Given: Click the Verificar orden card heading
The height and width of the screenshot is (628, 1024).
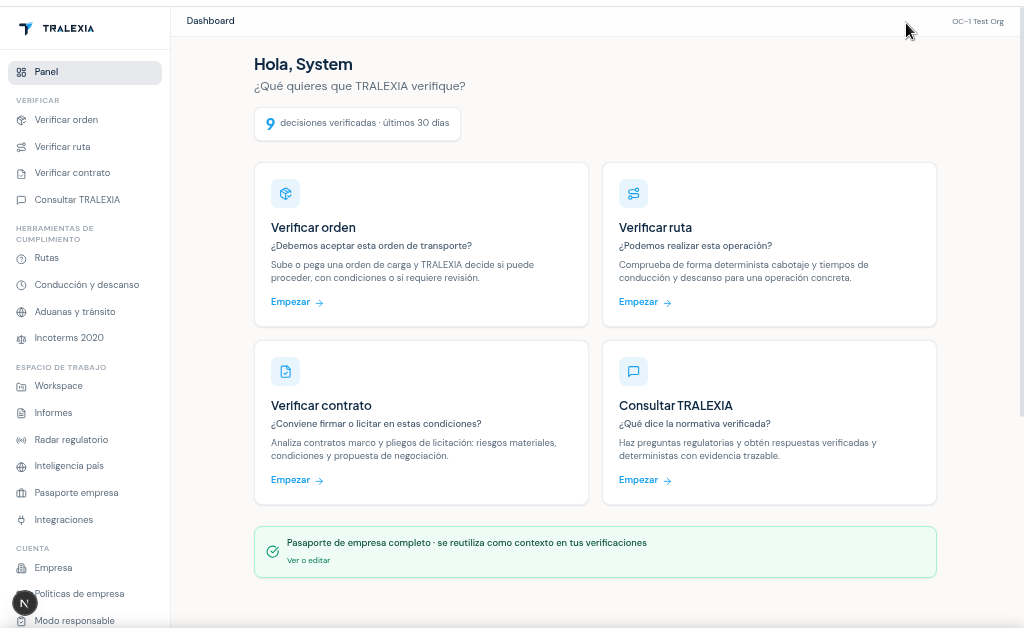Looking at the screenshot, I should coord(313,228).
